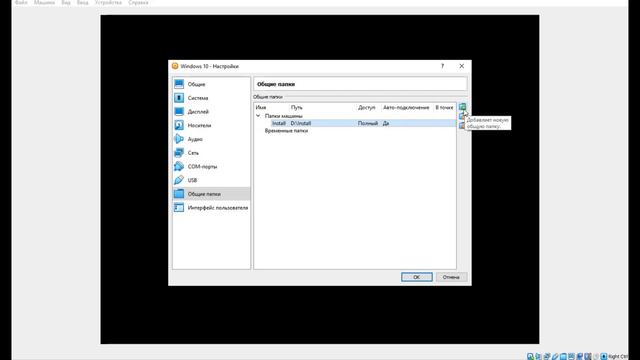
Task: Collapse the Папки машины tree group
Action: (258, 116)
